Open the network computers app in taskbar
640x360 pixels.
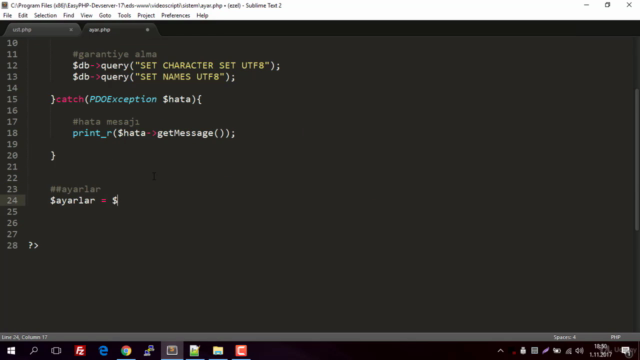pyautogui.click(x=149, y=351)
